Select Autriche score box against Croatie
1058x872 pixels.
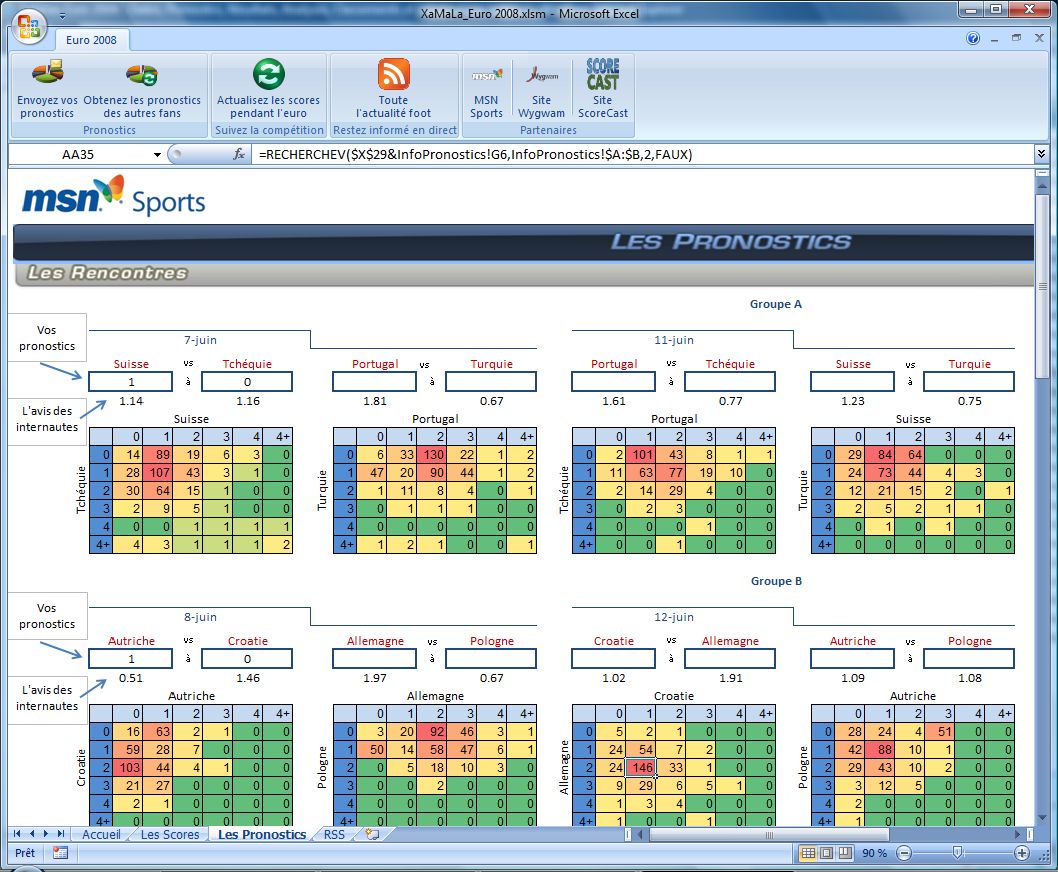(x=131, y=659)
